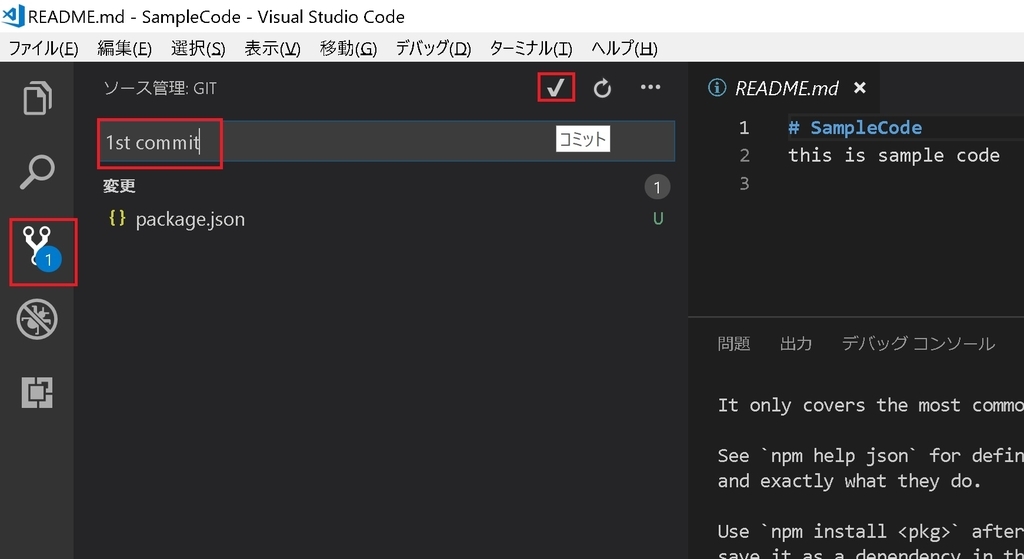Click the 'and exactly what they do.' output line
The width and height of the screenshot is (1024, 559).
(x=849, y=481)
